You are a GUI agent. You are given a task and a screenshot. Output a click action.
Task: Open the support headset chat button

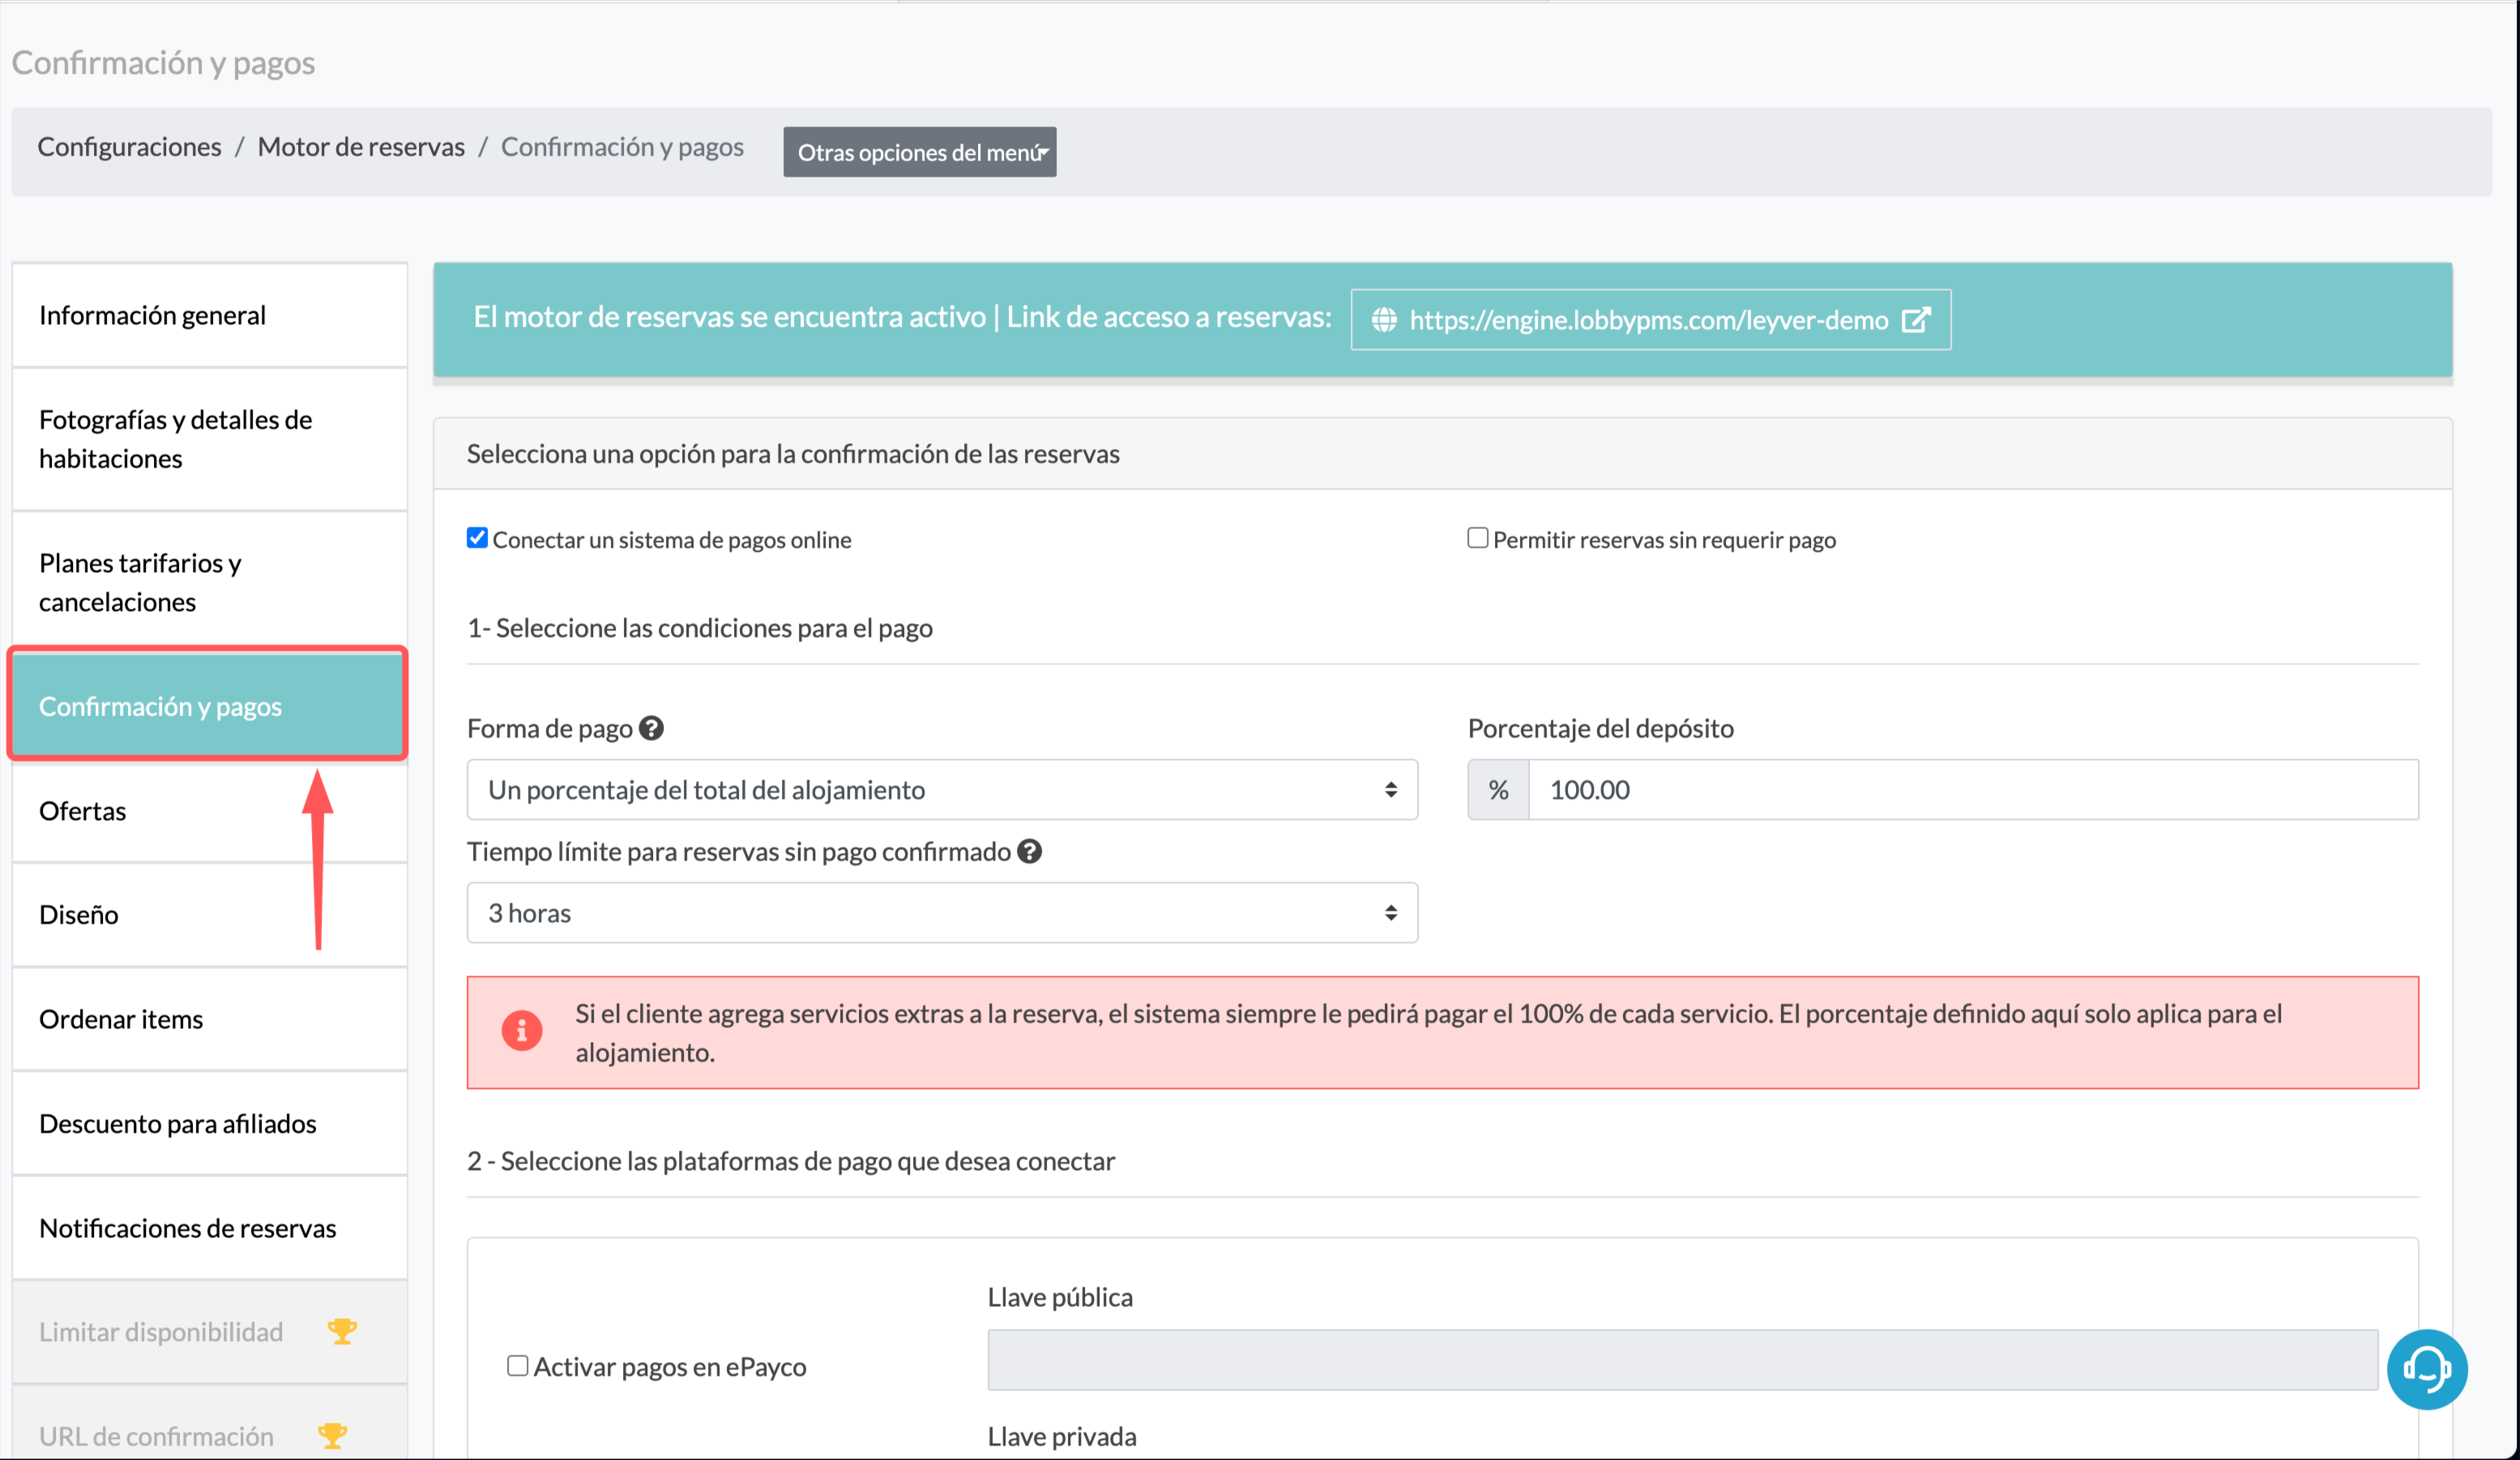pos(2426,1368)
